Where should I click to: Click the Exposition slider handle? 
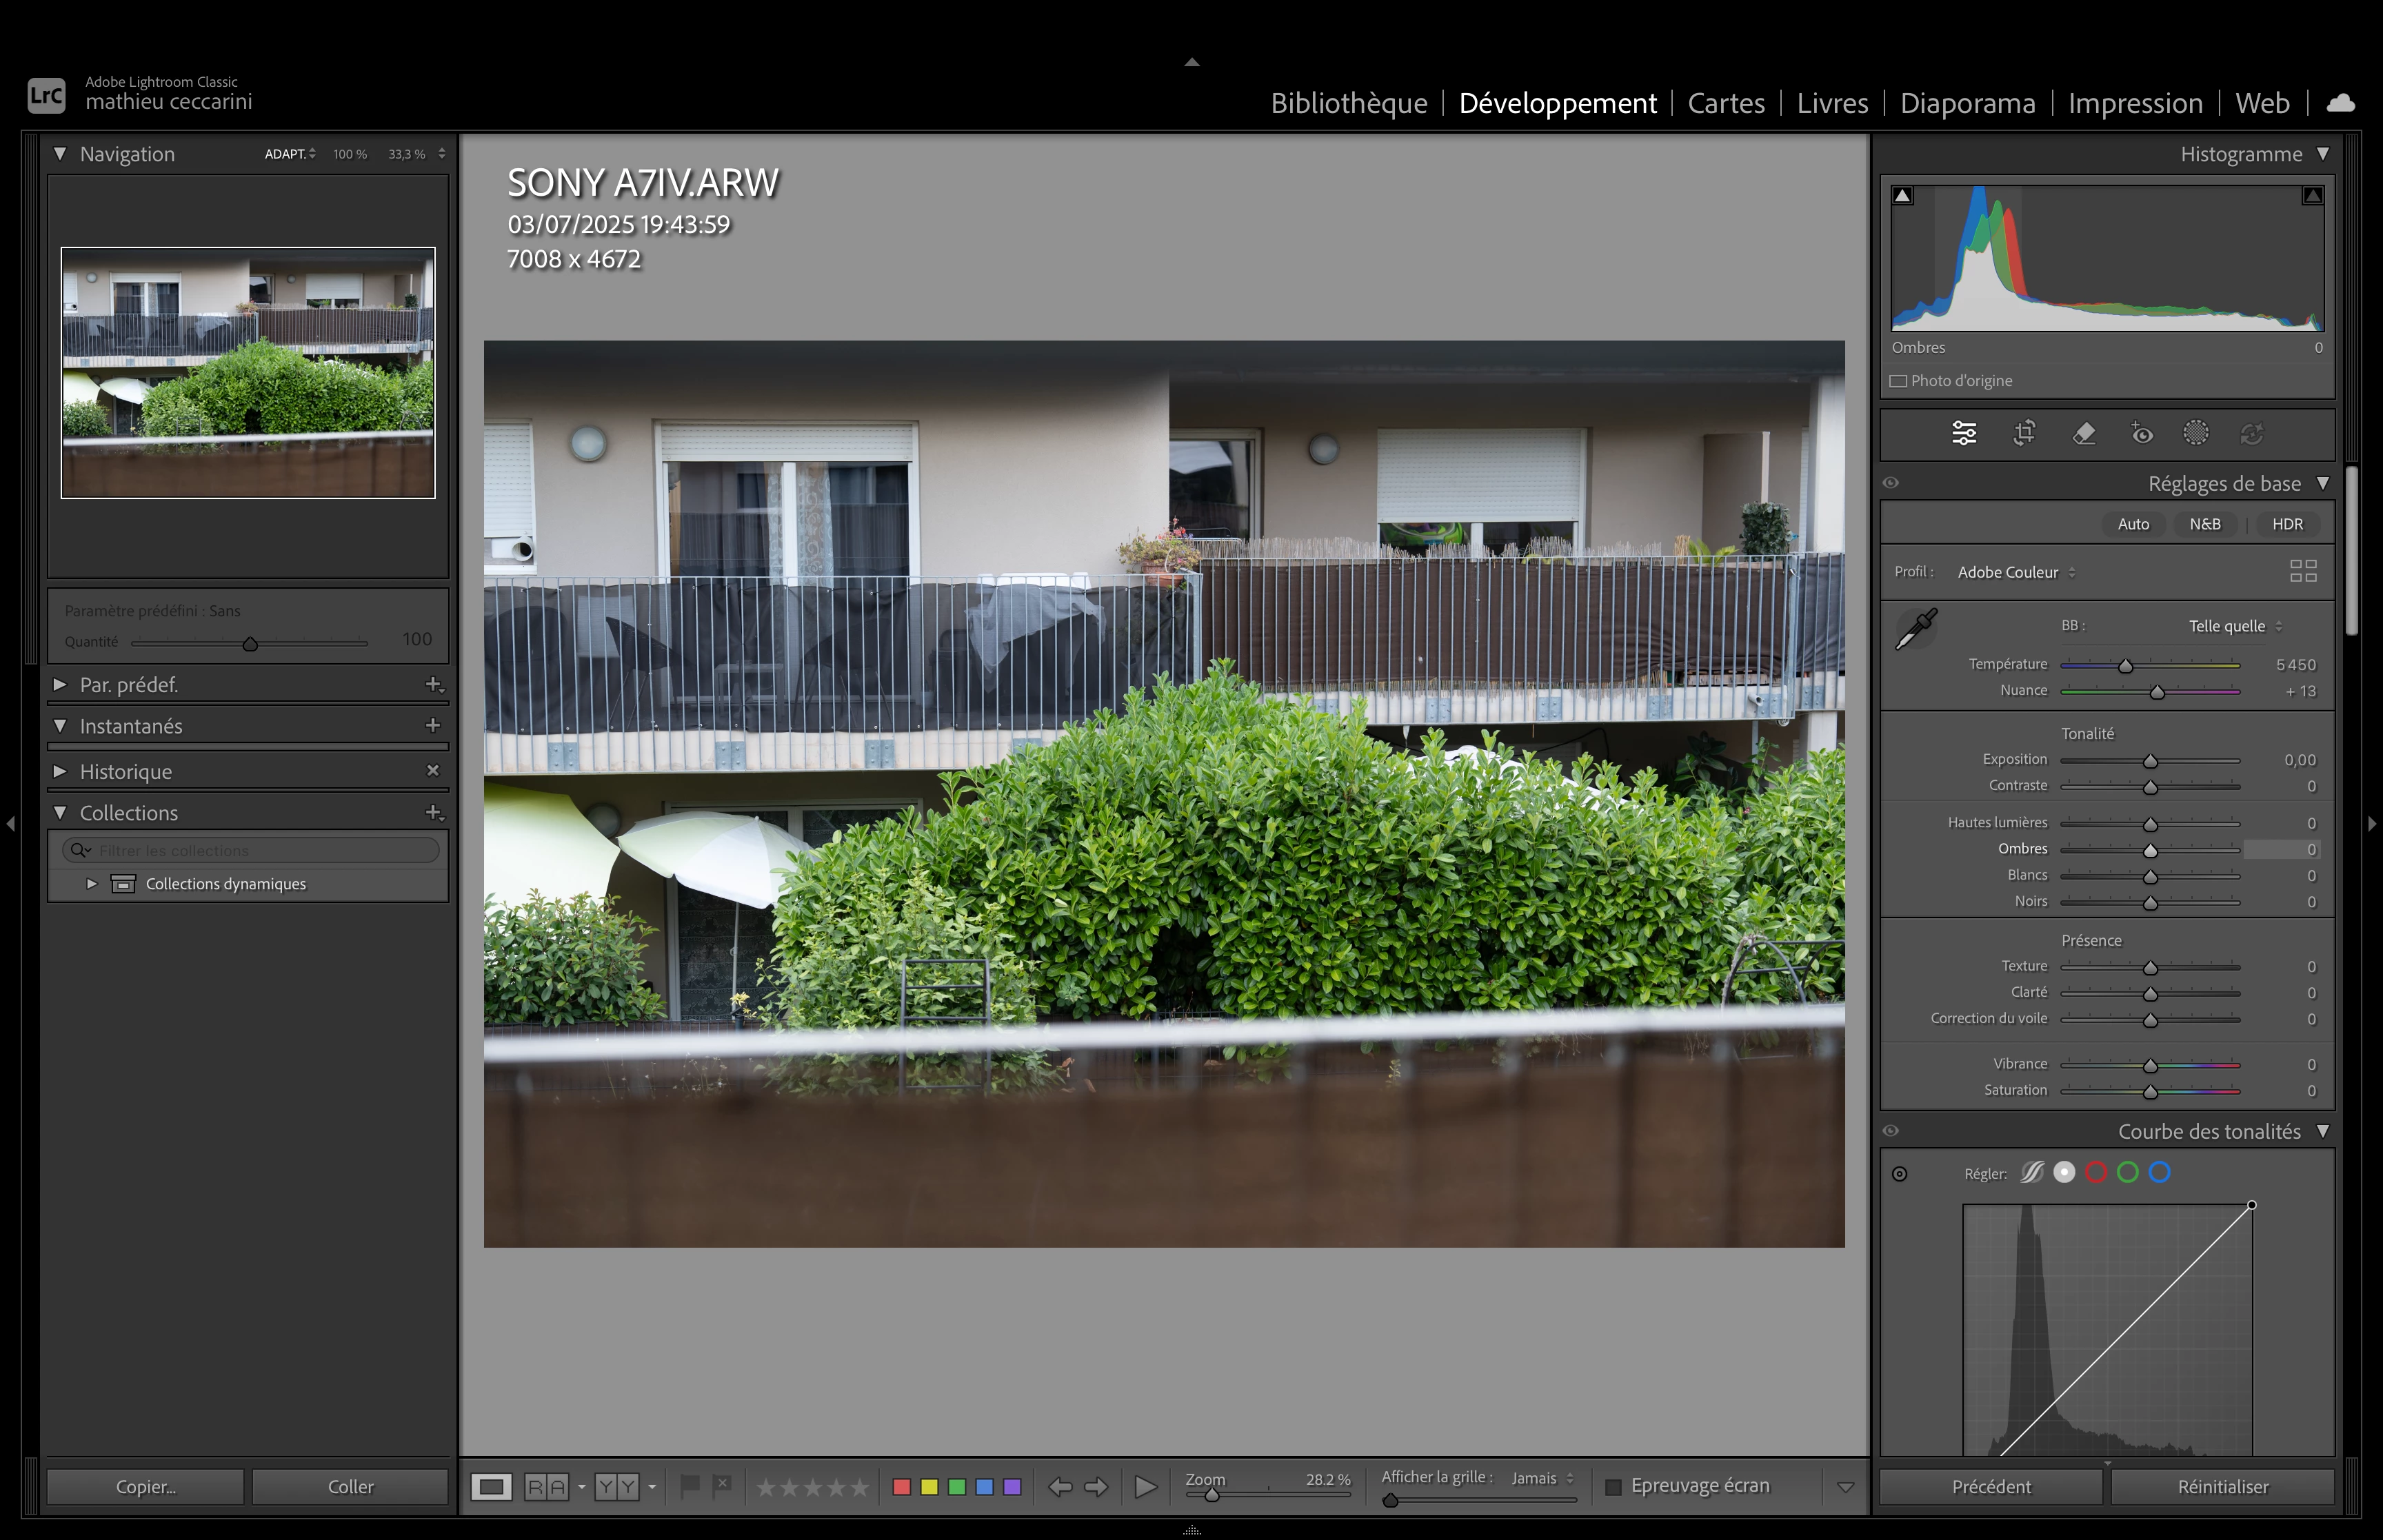[x=2150, y=762]
